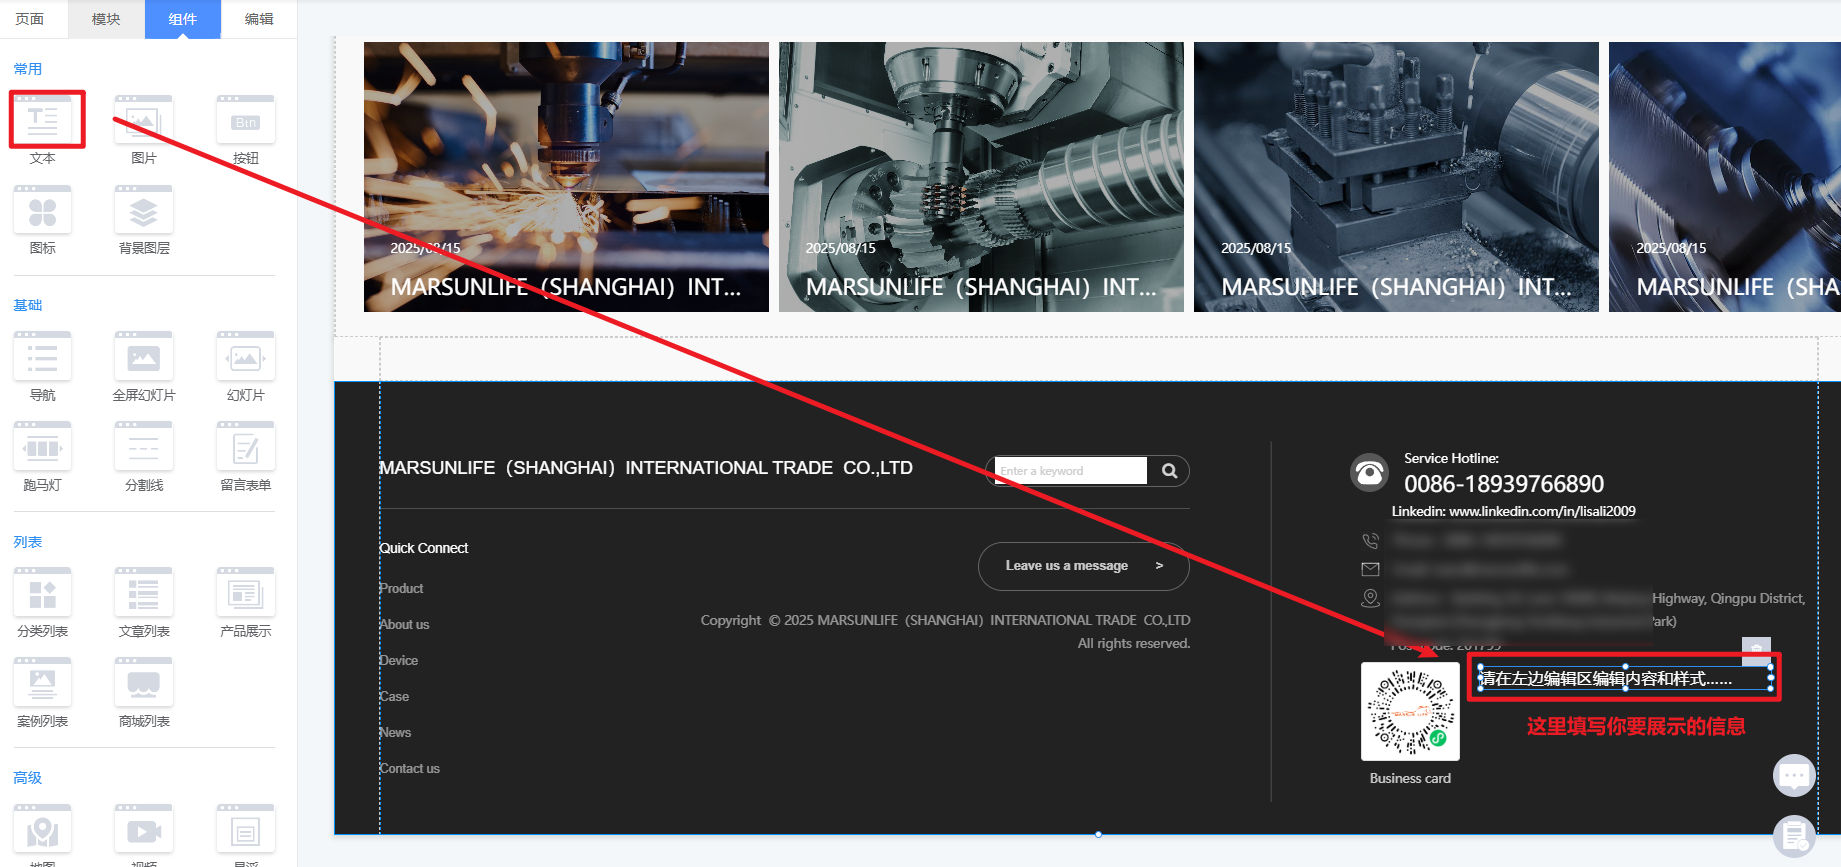Select the map pin component icon
1841x867 pixels.
point(43,832)
